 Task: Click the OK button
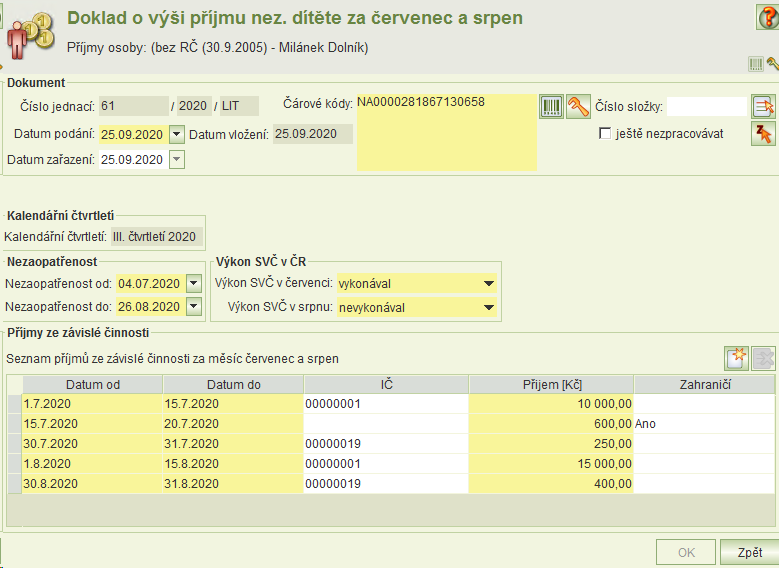pyautogui.click(x=686, y=552)
